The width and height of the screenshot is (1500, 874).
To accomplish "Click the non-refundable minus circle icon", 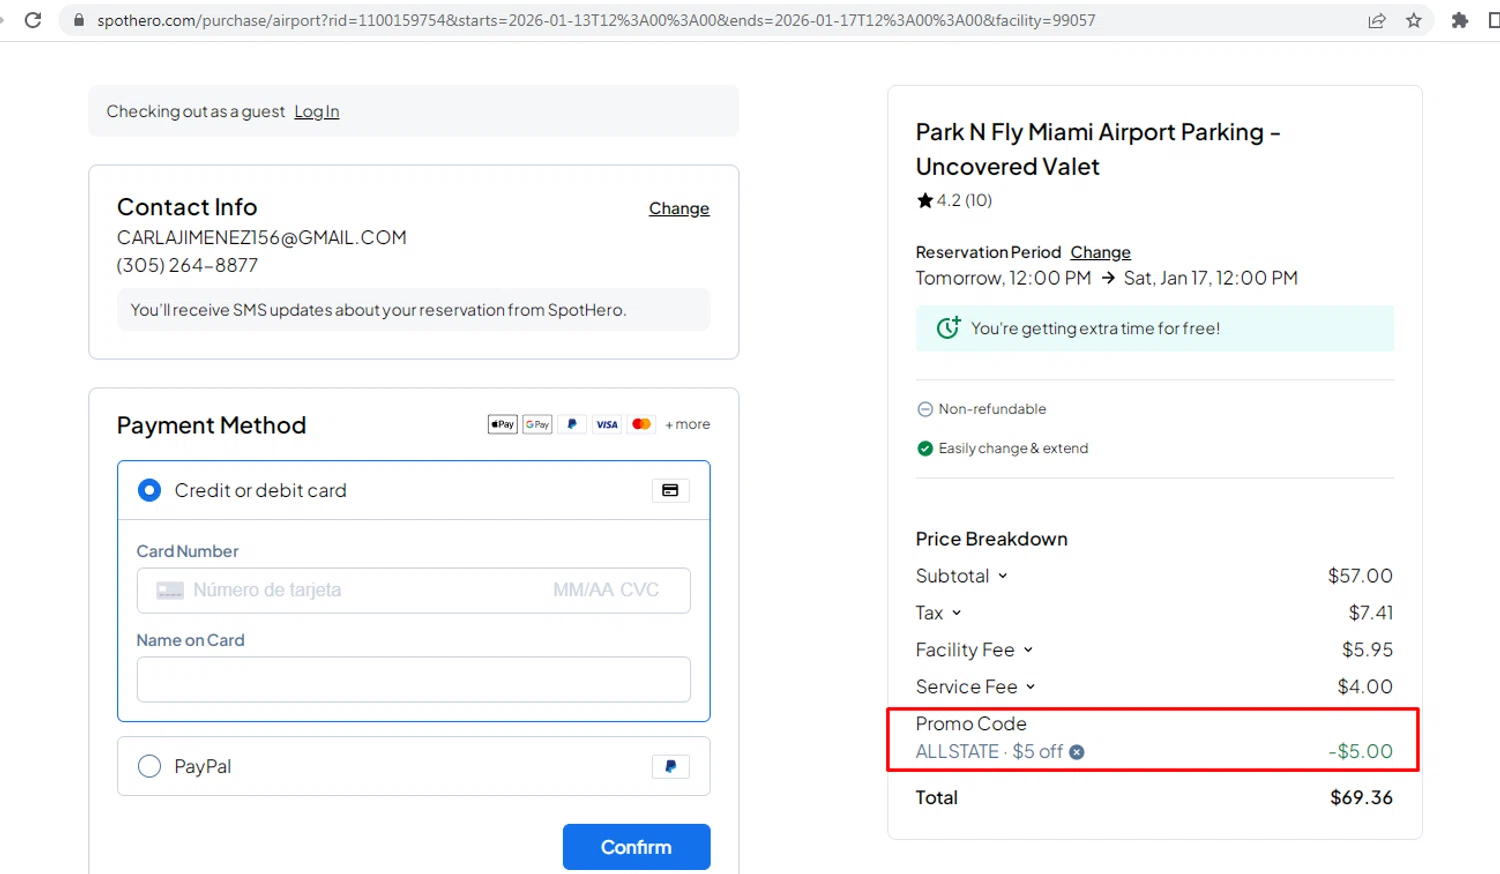I will click(x=925, y=409).
